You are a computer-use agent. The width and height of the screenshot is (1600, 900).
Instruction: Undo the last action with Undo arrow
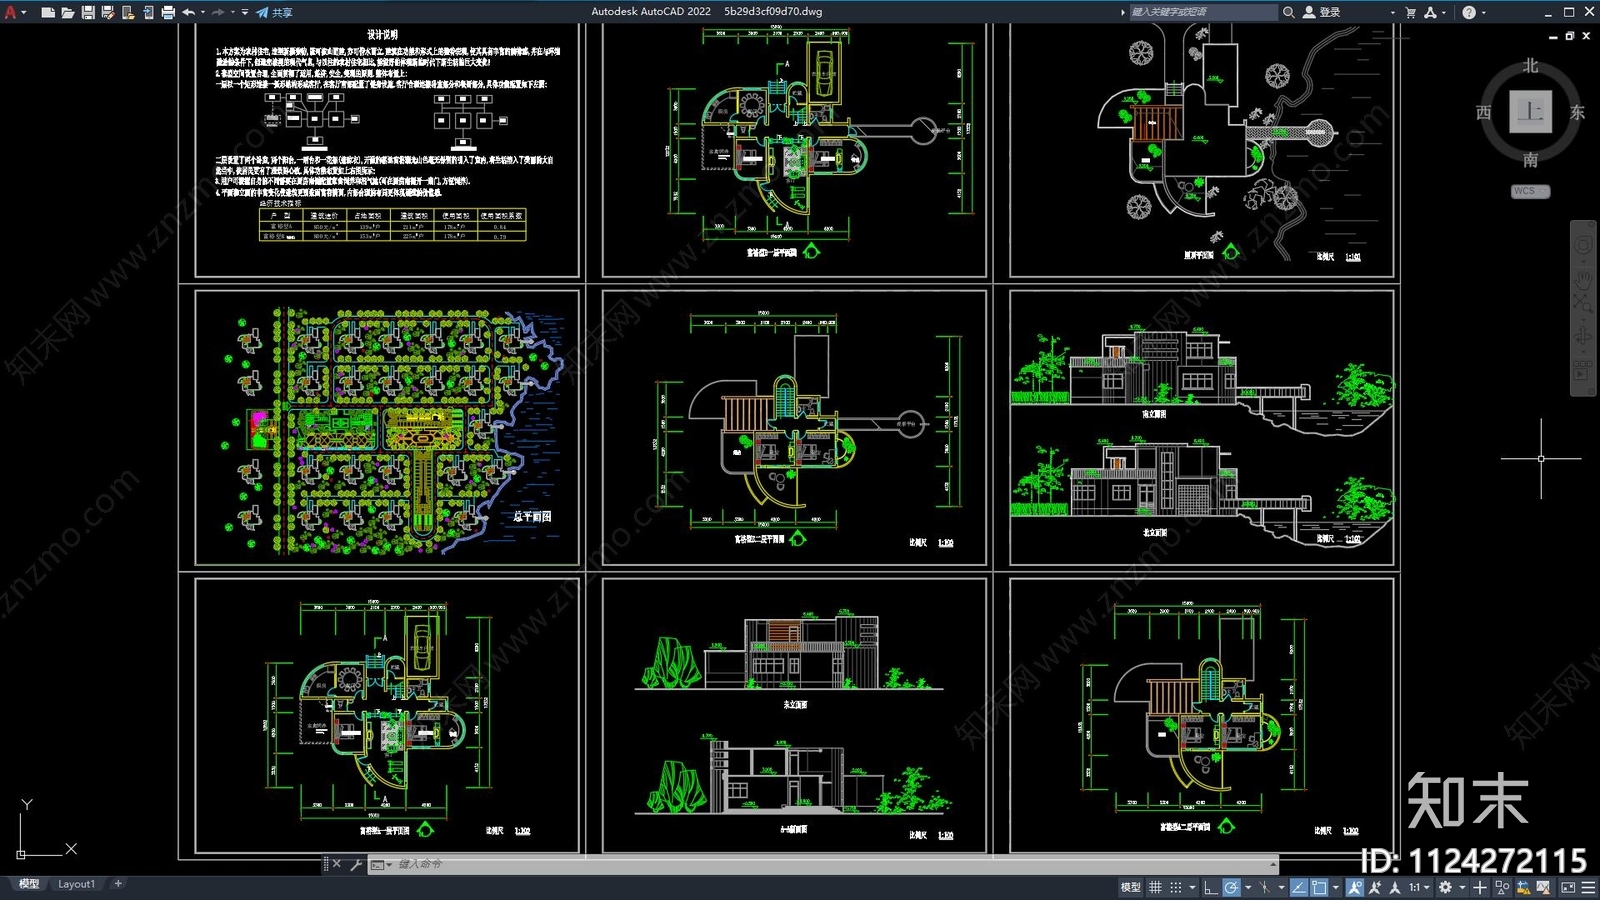(188, 12)
